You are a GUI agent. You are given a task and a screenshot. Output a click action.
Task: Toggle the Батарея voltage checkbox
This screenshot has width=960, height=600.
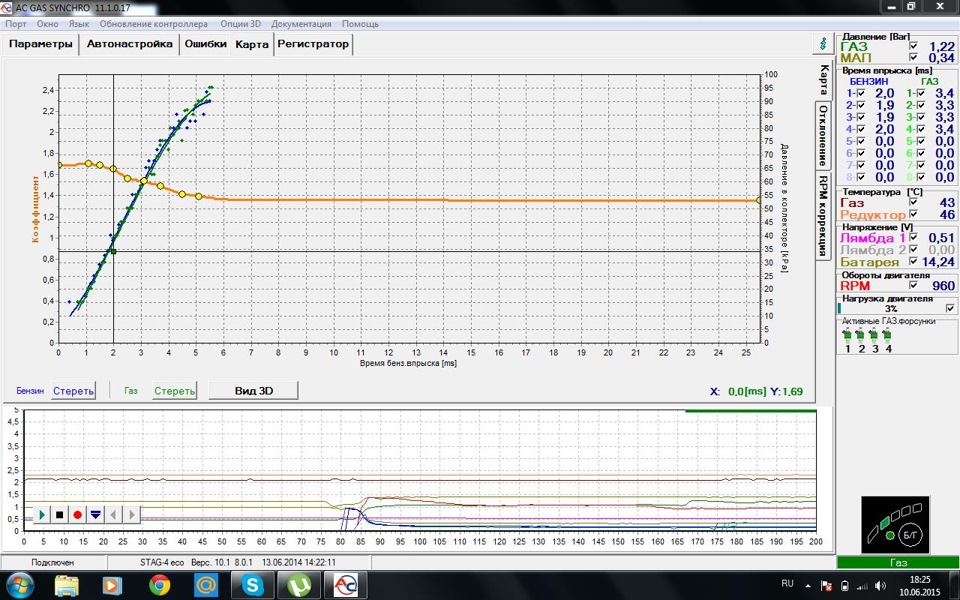(x=913, y=261)
